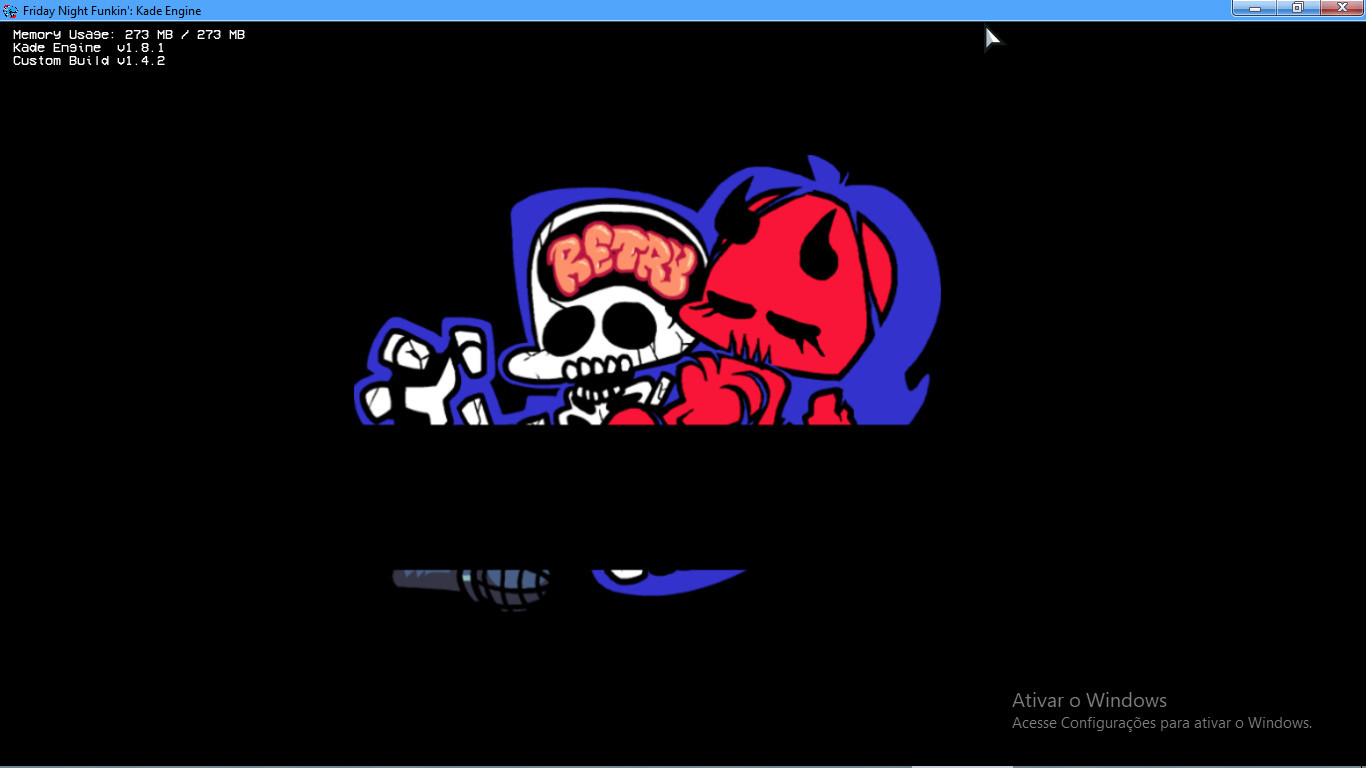Close the Kade Engine game window
1366x768 pixels.
pyautogui.click(x=1342, y=8)
